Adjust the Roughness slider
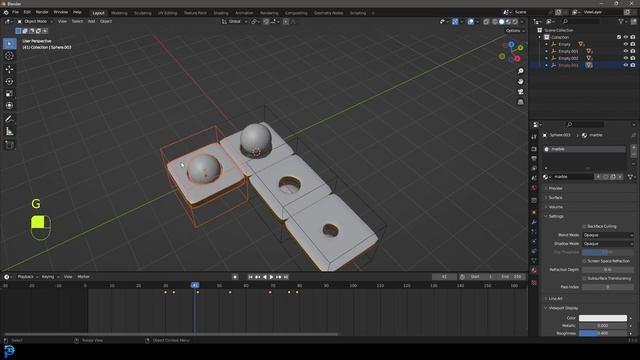 pos(603,333)
